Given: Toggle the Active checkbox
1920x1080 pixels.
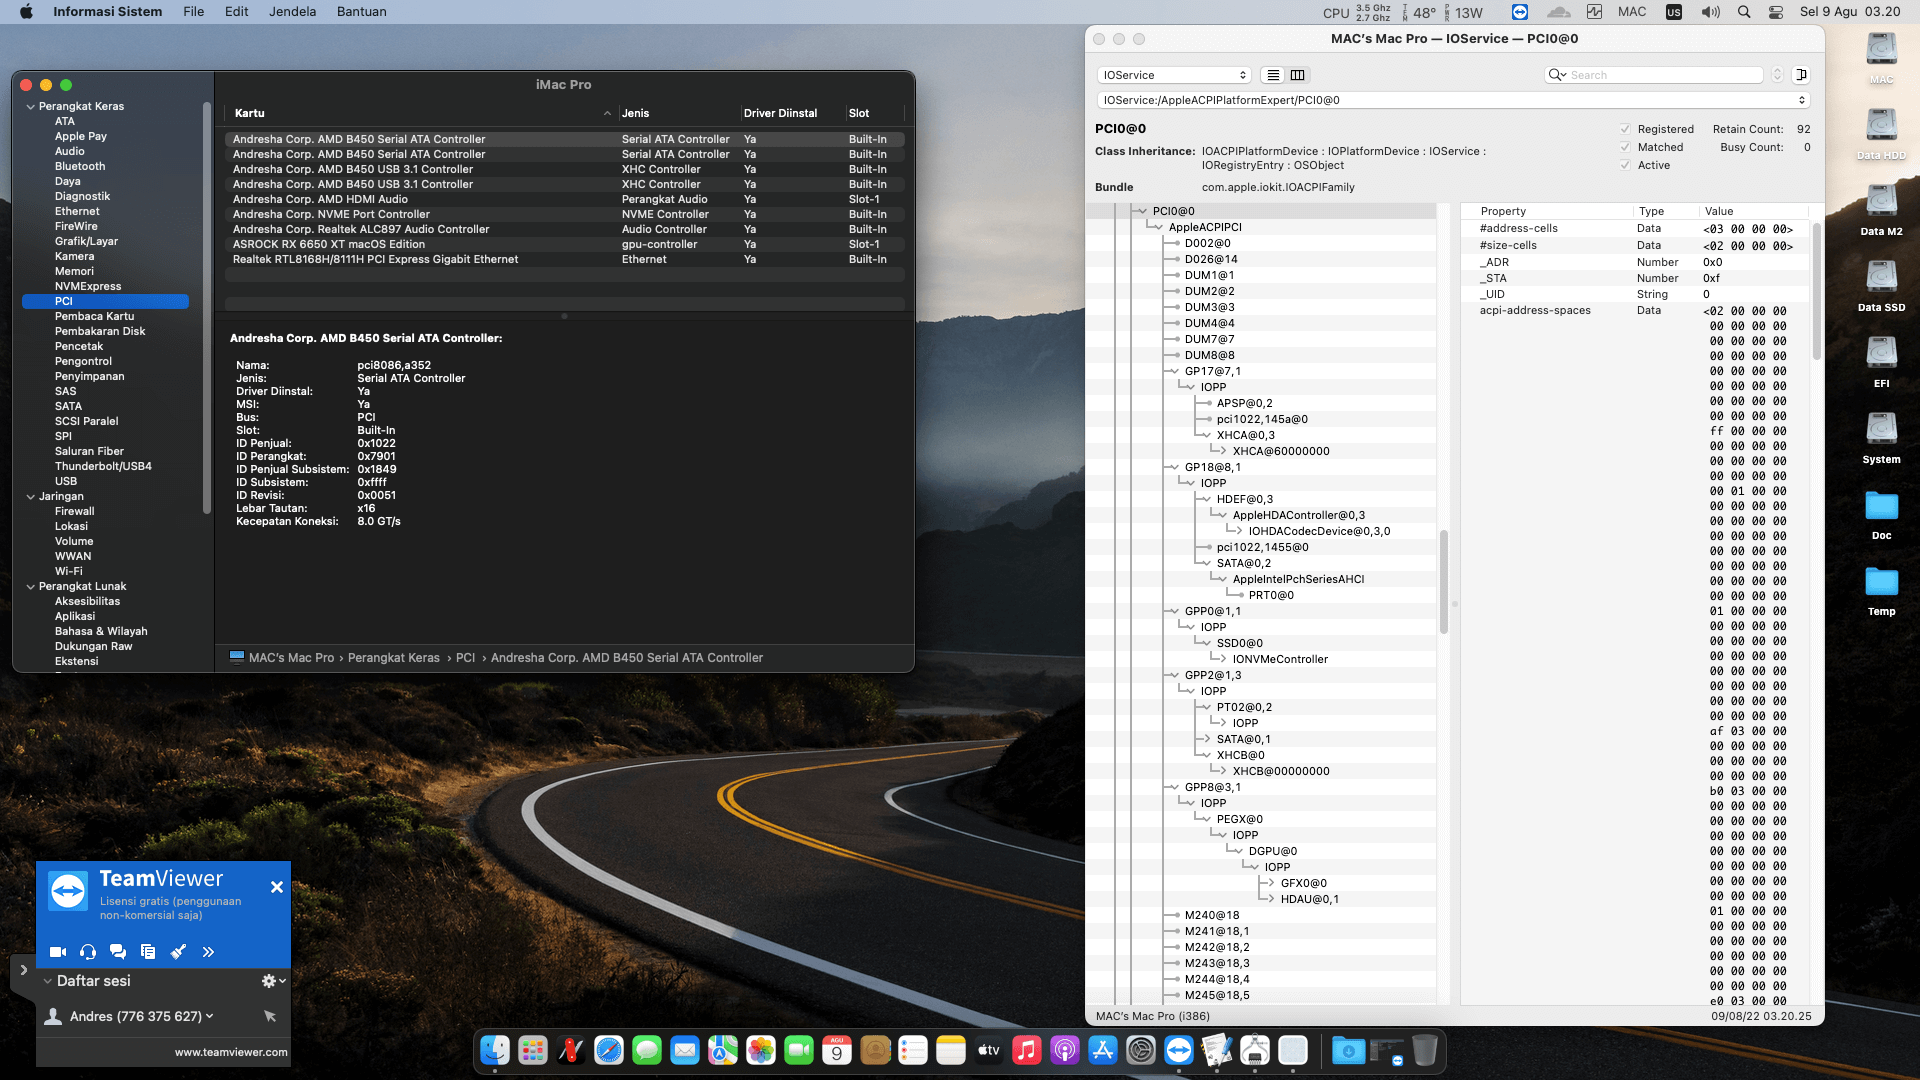Looking at the screenshot, I should [1625, 165].
